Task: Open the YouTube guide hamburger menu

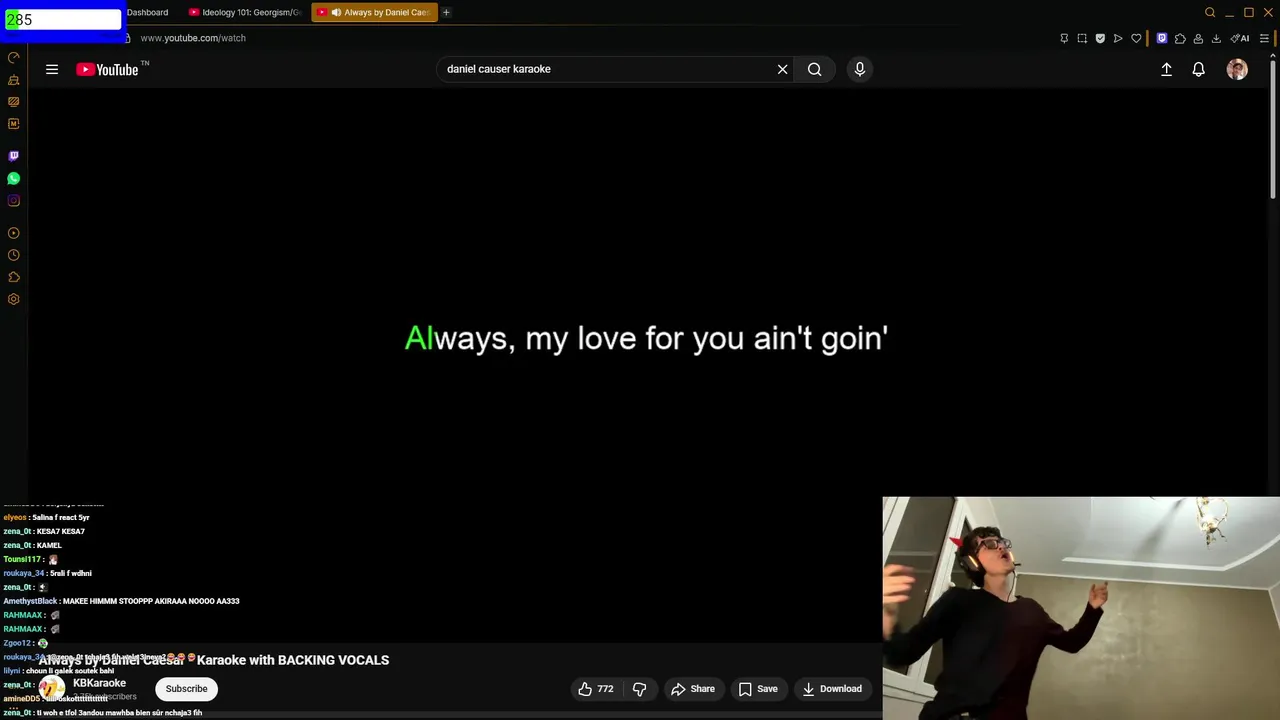Action: click(x=52, y=69)
